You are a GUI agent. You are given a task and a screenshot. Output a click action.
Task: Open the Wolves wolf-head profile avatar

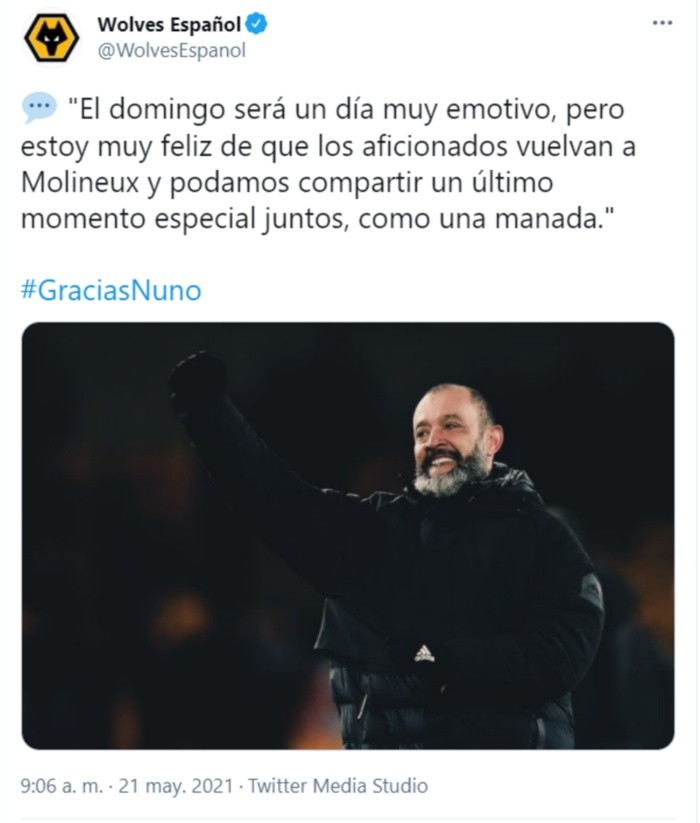pyautogui.click(x=51, y=38)
